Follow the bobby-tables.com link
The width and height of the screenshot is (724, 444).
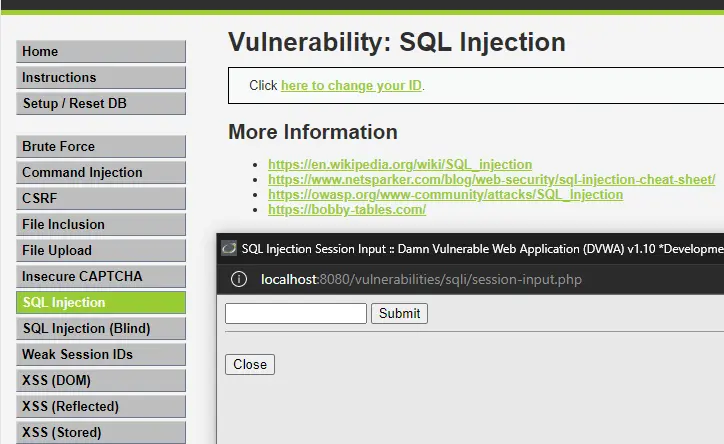[x=347, y=210]
